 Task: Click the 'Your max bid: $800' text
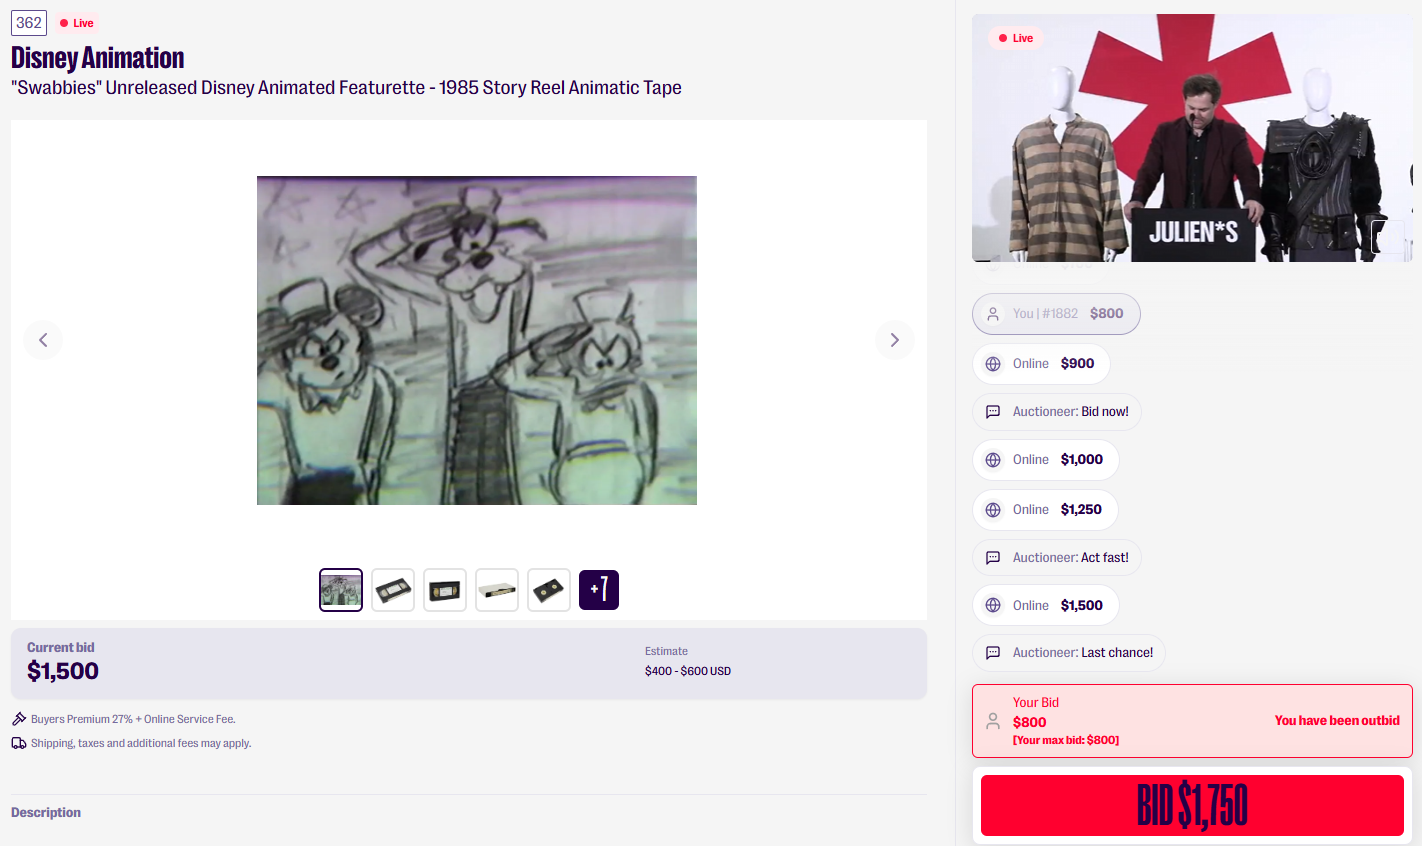click(1066, 740)
